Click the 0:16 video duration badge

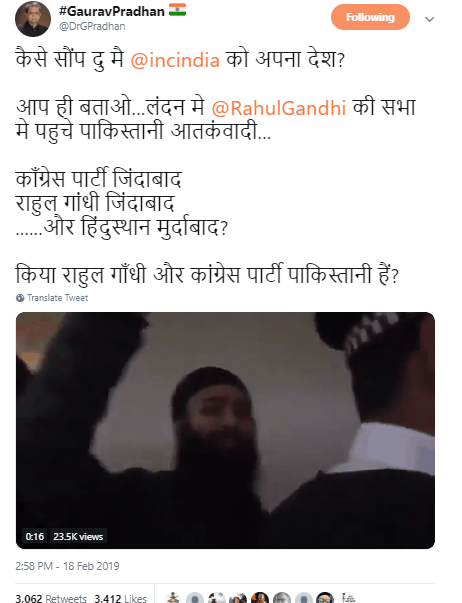35,536
